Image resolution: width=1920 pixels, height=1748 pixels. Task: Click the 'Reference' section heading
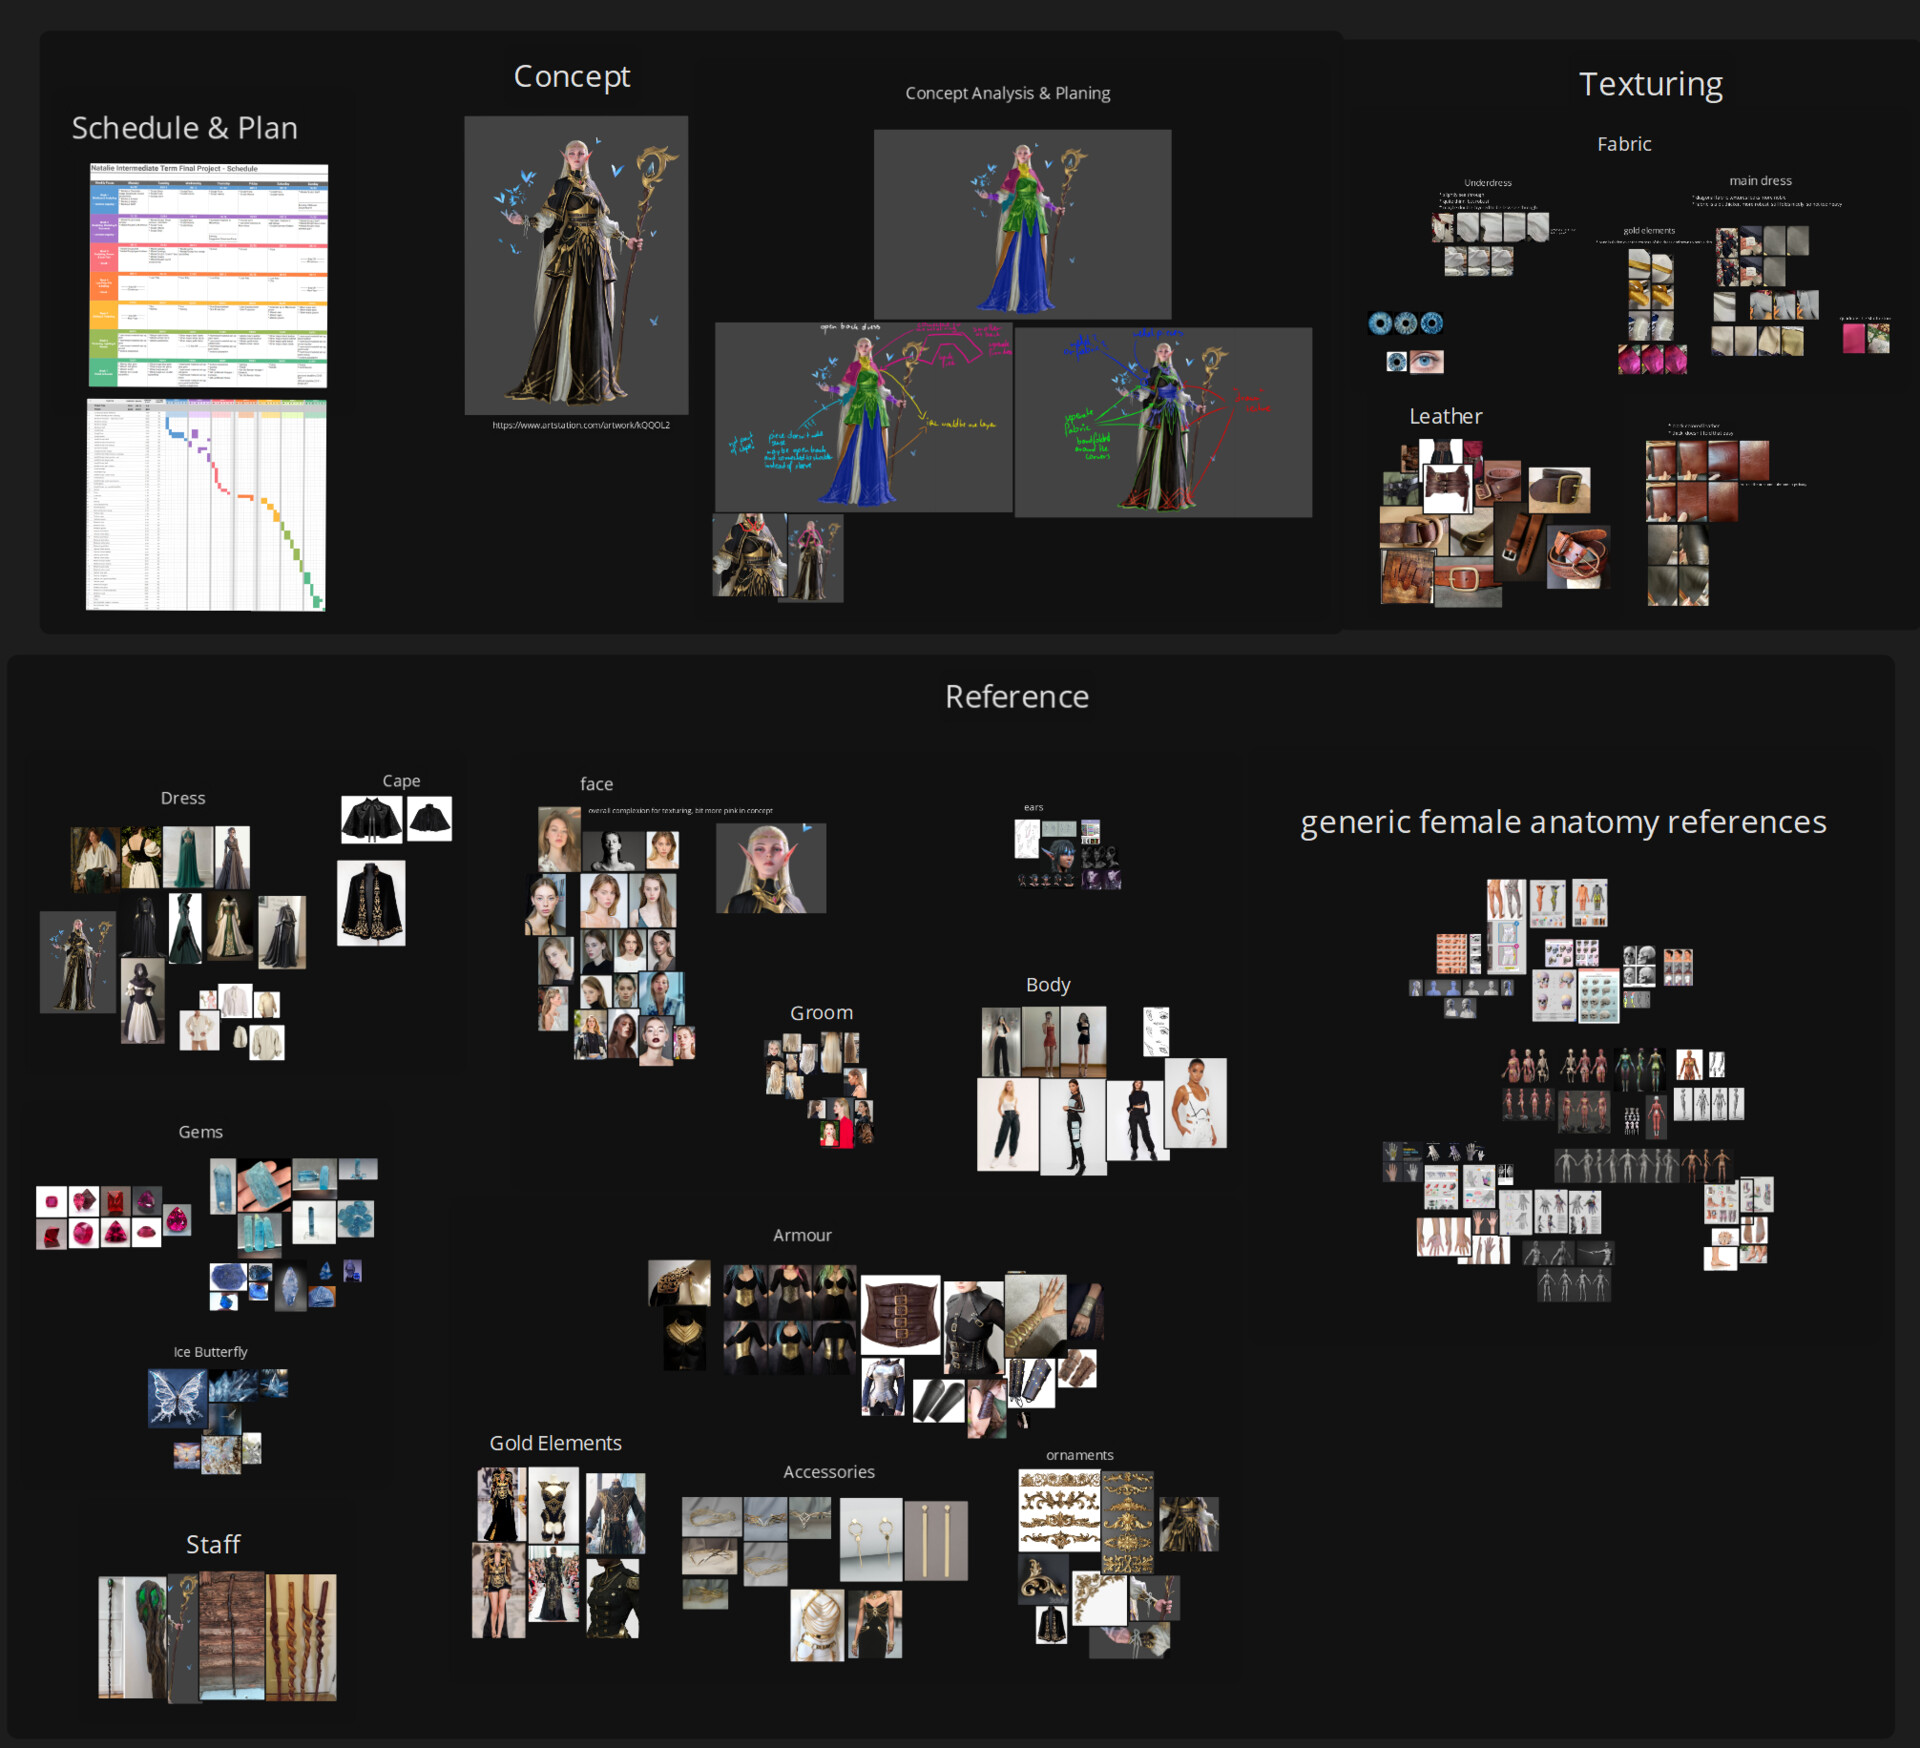click(x=1016, y=696)
